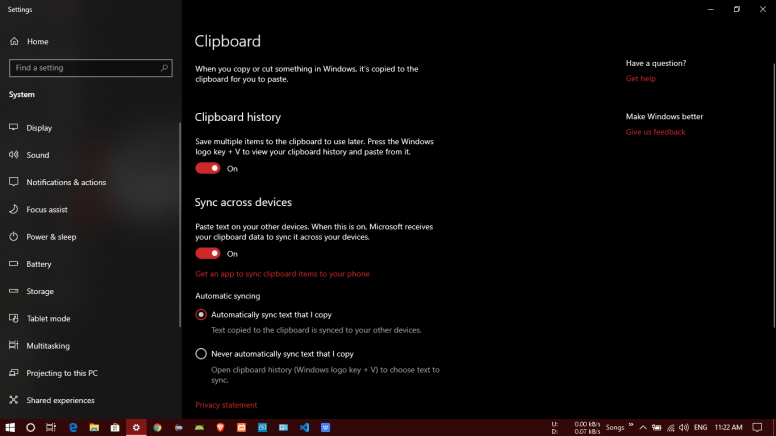Click the Settings gear taskbar icon

click(136, 428)
